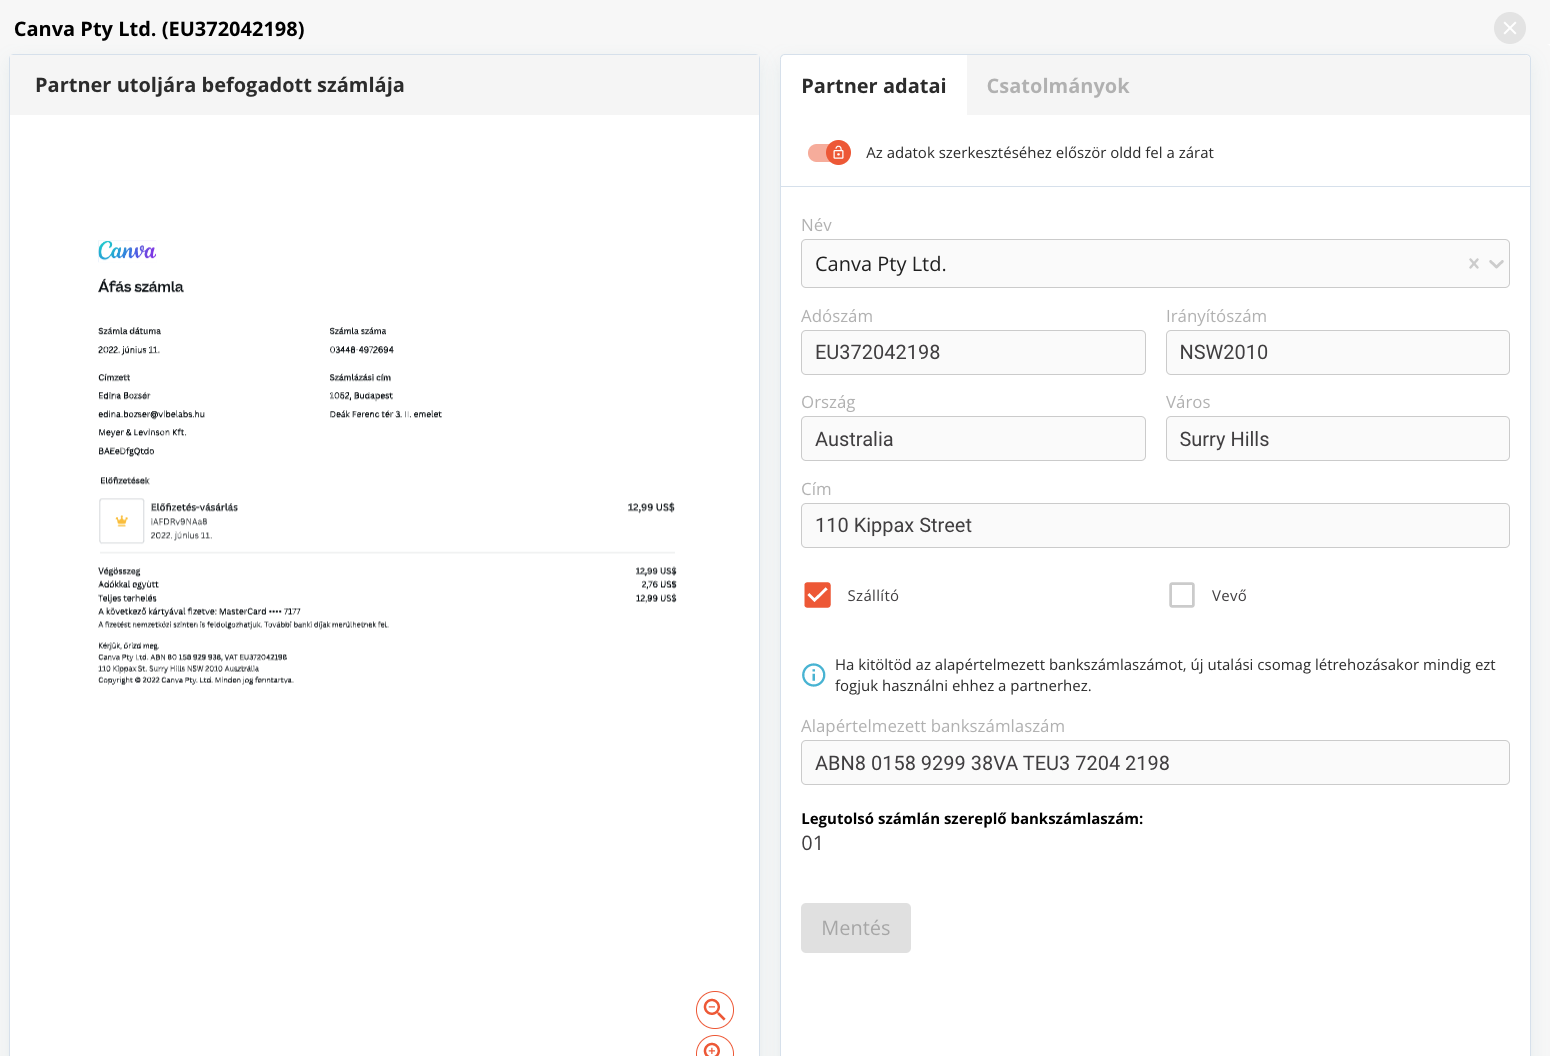
Task: Click the Áfás számla invoice heading
Action: pos(141,287)
